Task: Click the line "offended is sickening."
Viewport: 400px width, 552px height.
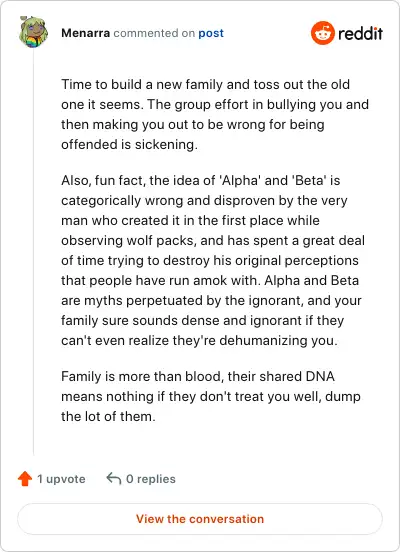Action: point(130,144)
